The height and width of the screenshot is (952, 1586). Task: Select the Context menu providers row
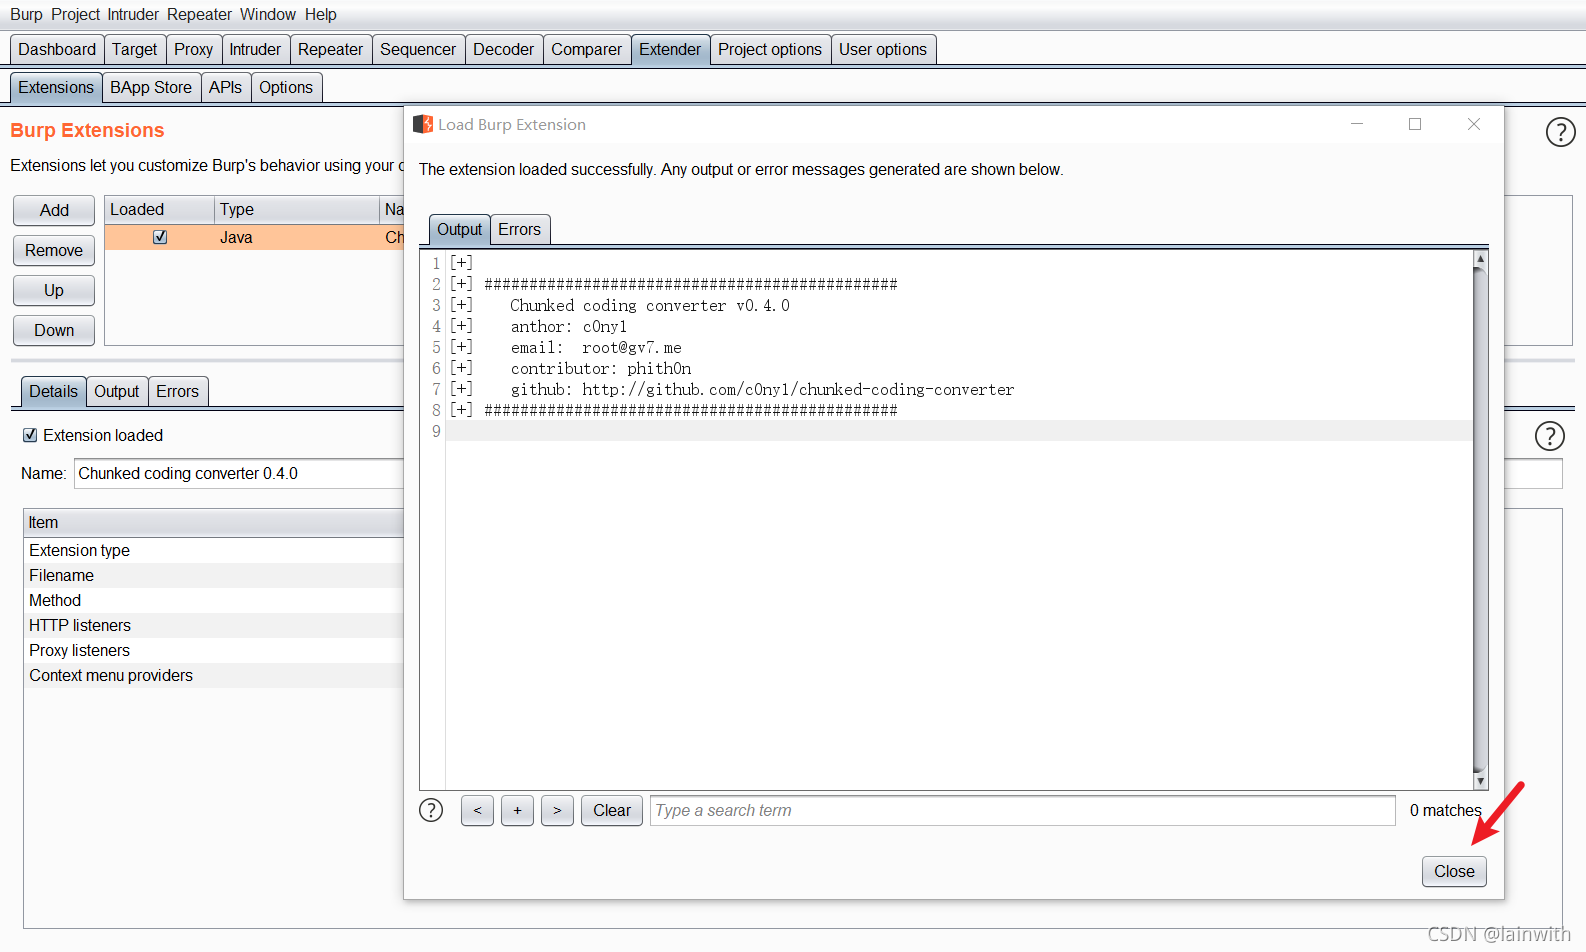click(x=214, y=676)
